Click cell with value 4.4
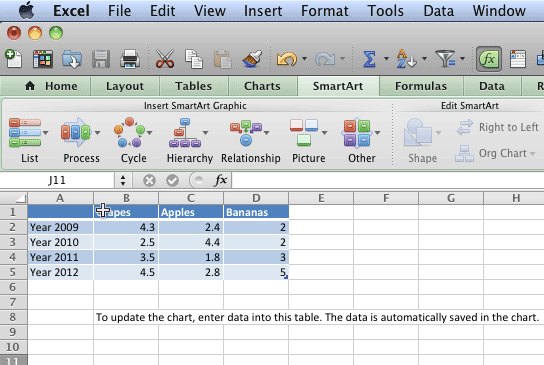The height and width of the screenshot is (365, 544). [x=191, y=242]
